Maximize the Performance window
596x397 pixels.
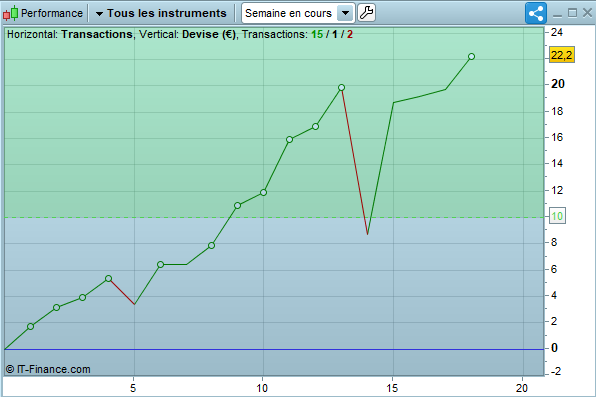572,13
